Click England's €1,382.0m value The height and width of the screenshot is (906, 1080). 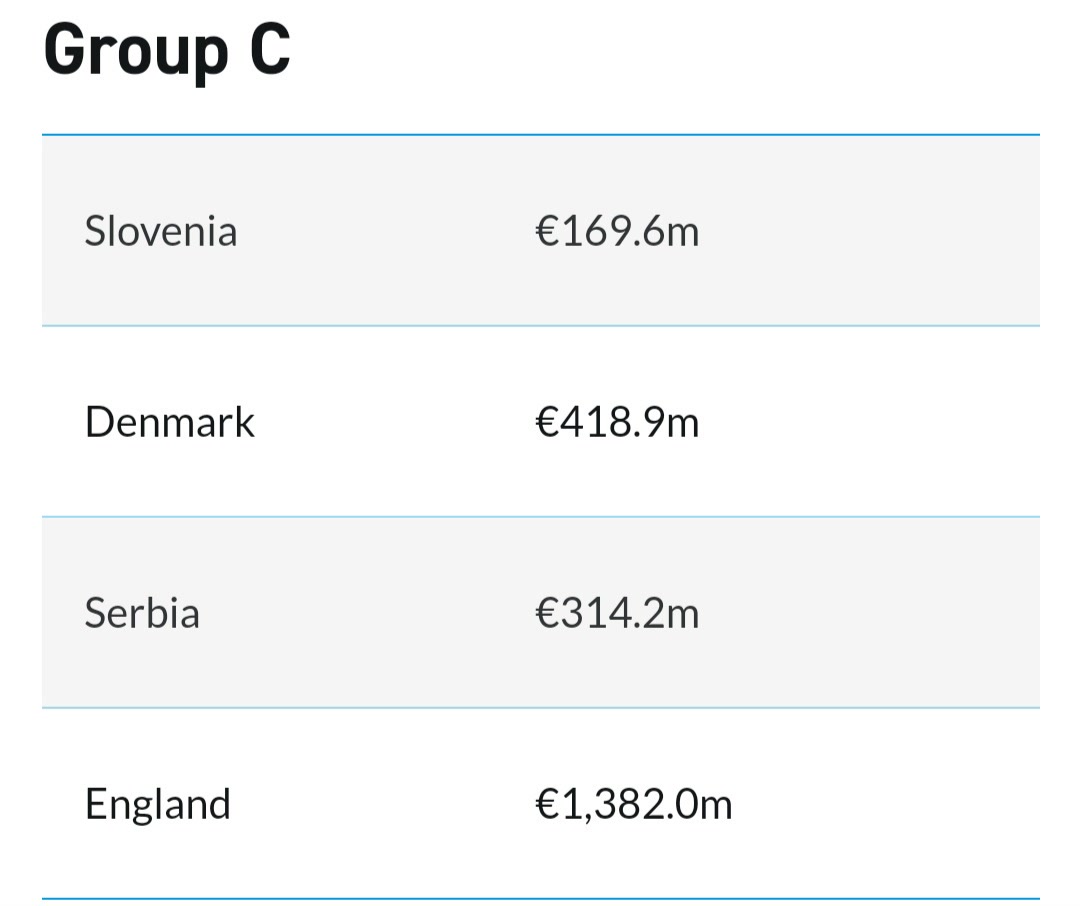(x=634, y=804)
